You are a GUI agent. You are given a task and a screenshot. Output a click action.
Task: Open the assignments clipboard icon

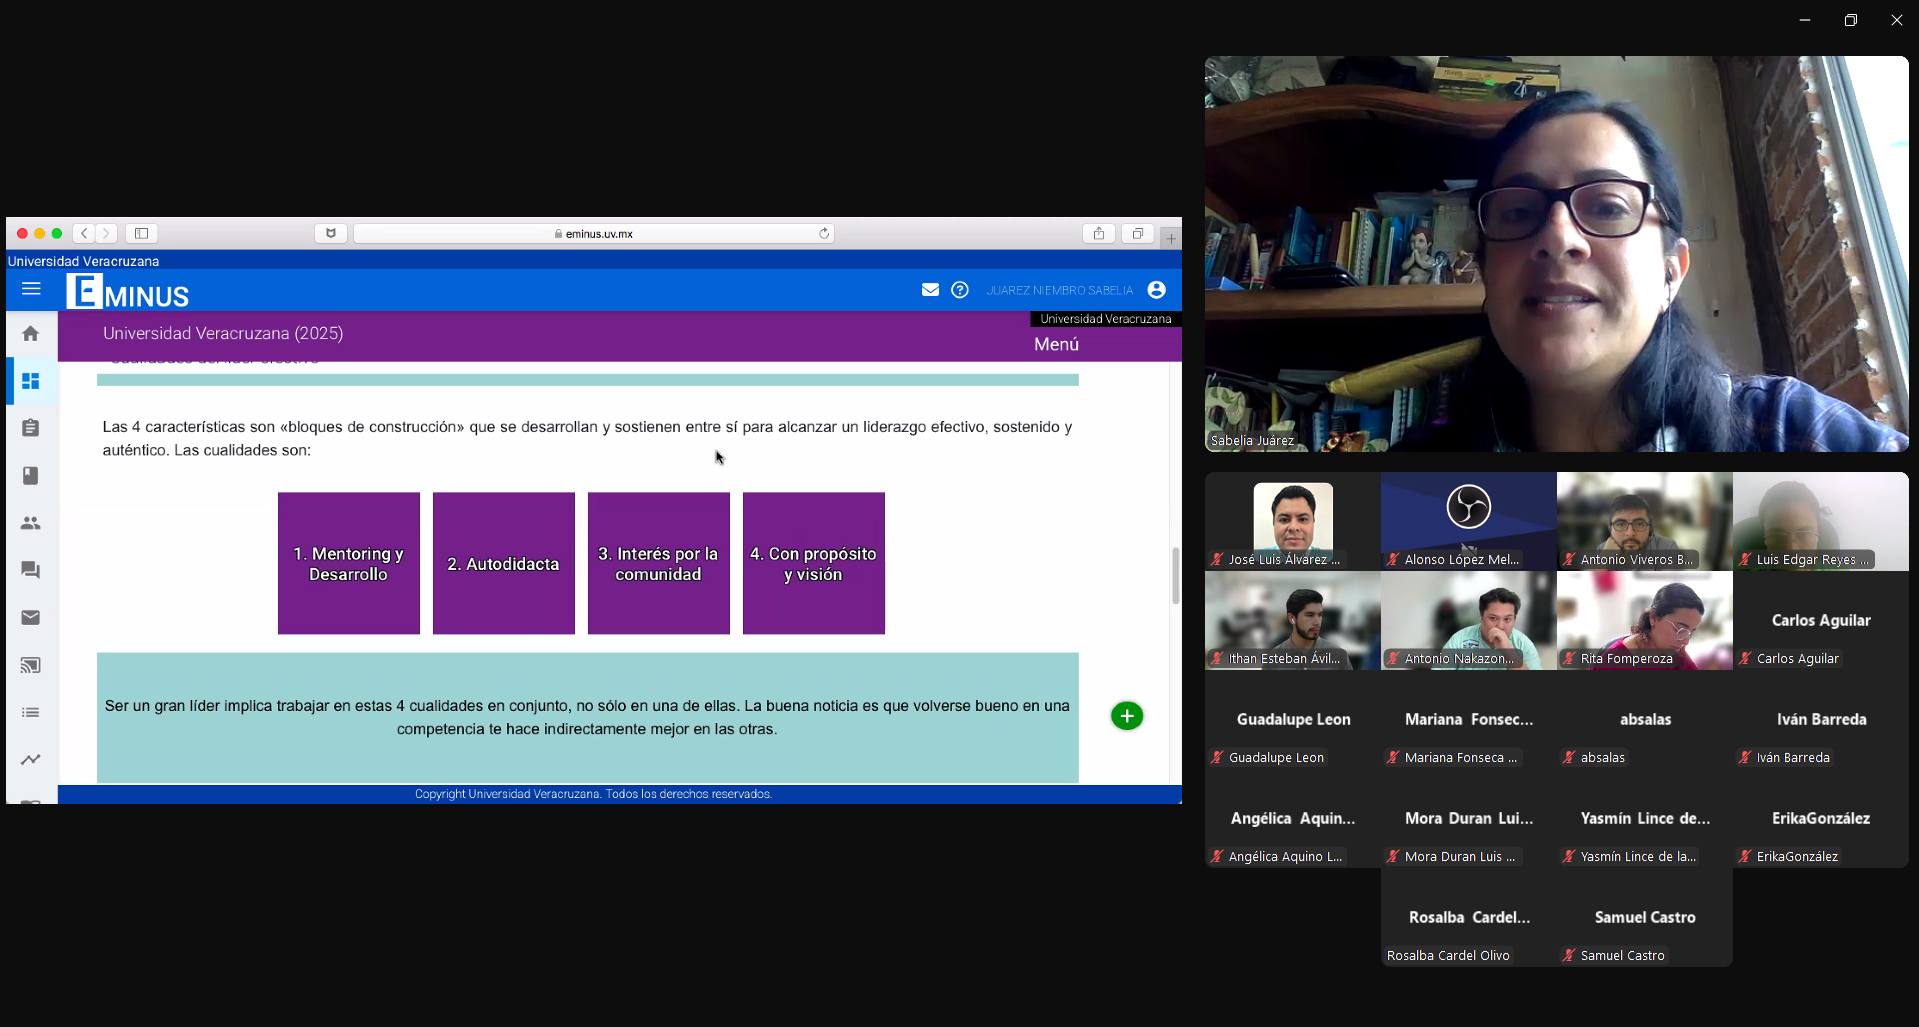click(31, 428)
